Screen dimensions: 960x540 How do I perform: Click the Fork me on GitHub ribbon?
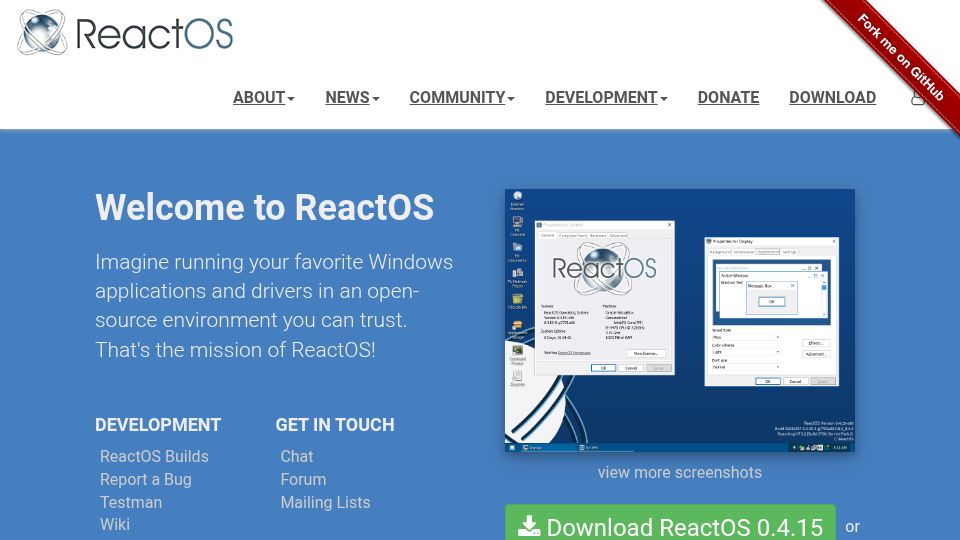click(x=900, y=57)
